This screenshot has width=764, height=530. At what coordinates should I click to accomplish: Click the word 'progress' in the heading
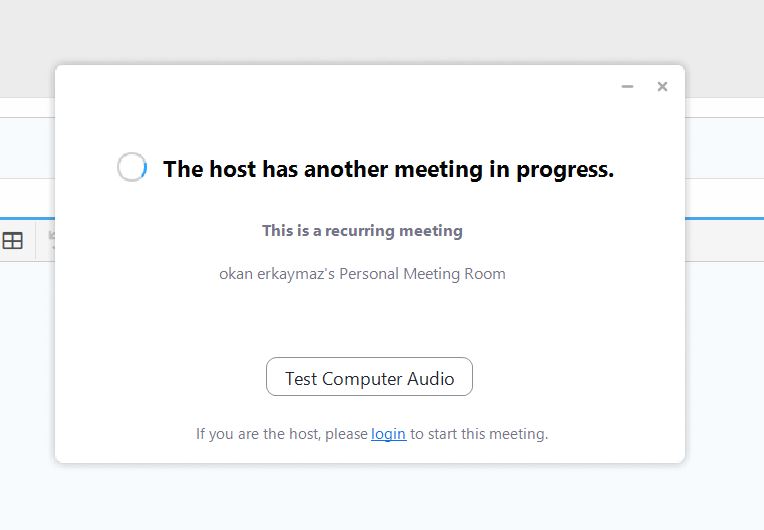pyautogui.click(x=564, y=169)
